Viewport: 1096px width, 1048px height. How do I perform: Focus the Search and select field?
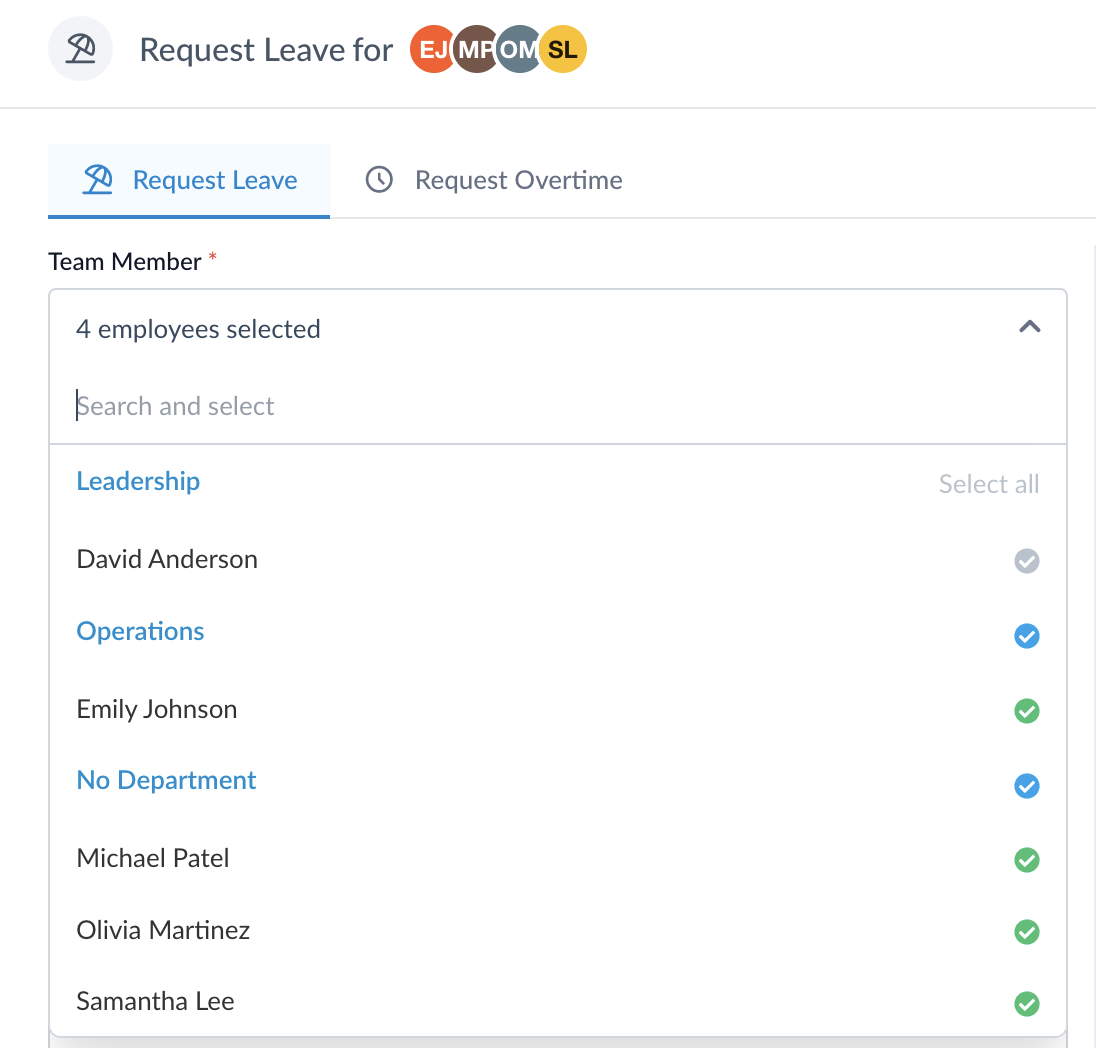558,405
